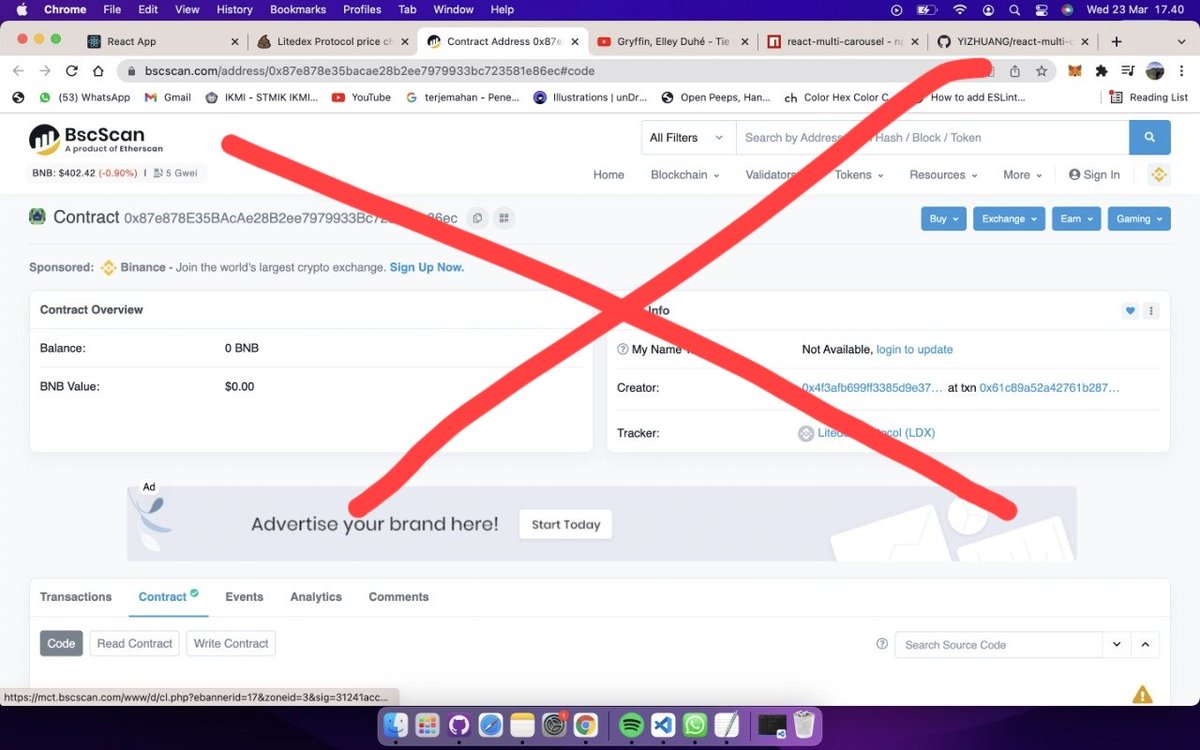The width and height of the screenshot is (1200, 750).
Task: Click the Home nav link
Action: pyautogui.click(x=609, y=174)
